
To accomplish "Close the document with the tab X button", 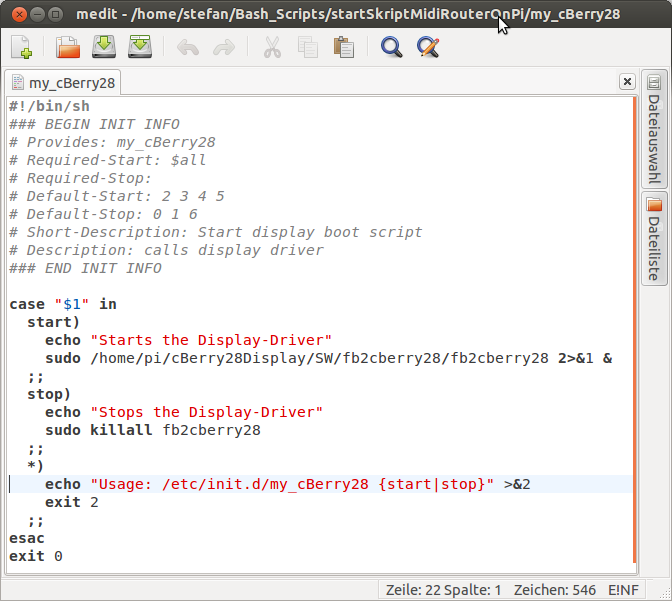I will (627, 81).
